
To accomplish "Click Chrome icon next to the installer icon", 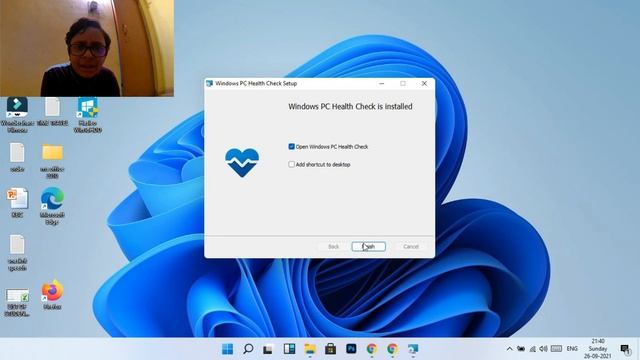I will 392,349.
